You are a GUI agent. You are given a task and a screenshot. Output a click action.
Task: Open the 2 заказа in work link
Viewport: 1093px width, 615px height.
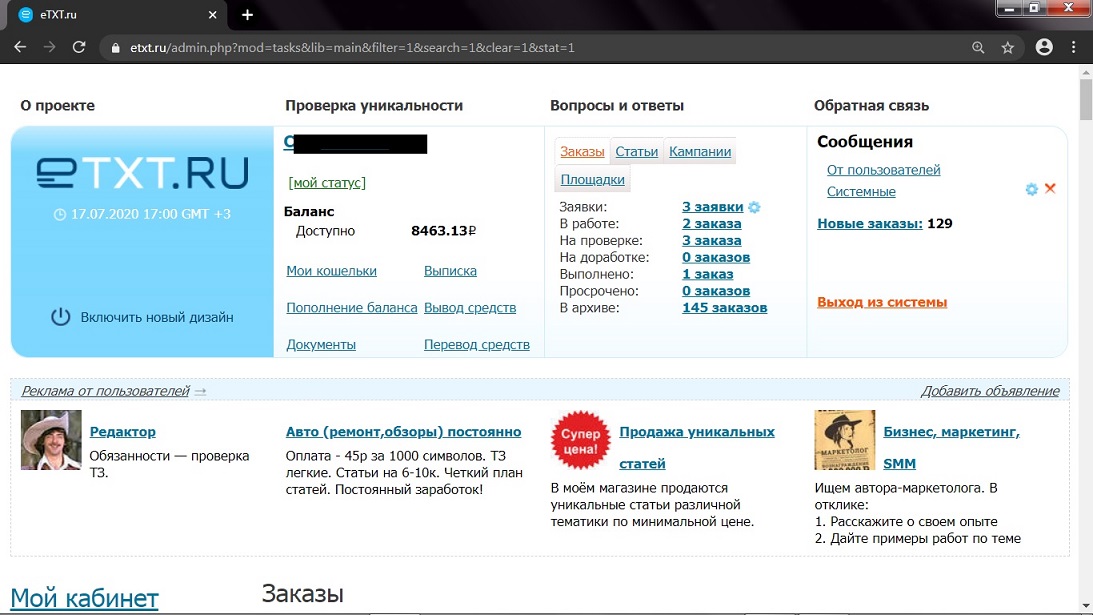coord(712,224)
